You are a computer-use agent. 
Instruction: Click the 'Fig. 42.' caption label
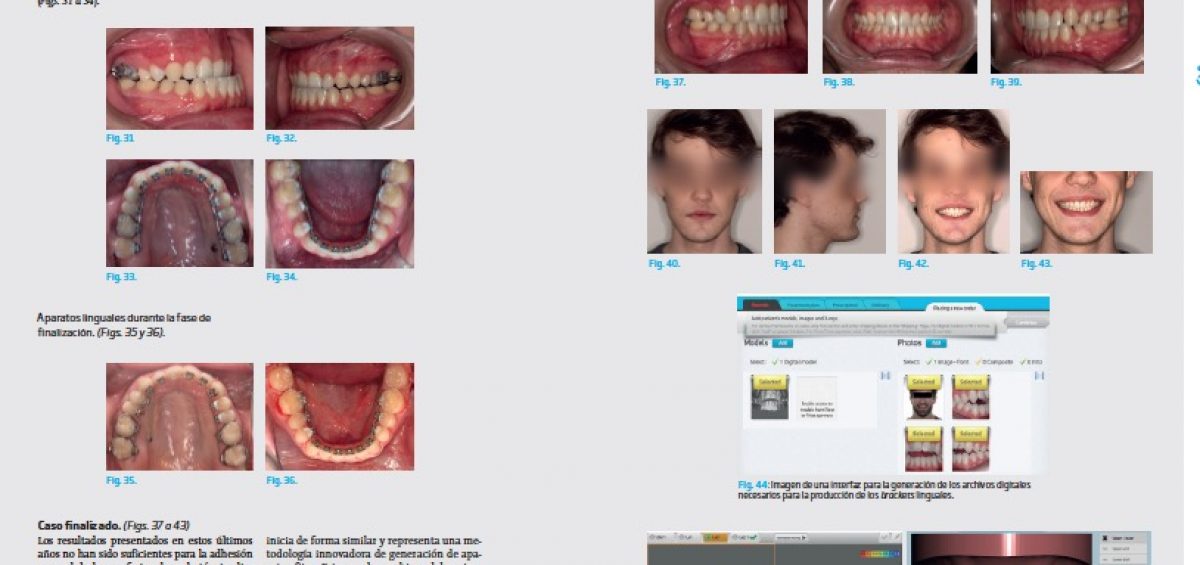tap(914, 263)
